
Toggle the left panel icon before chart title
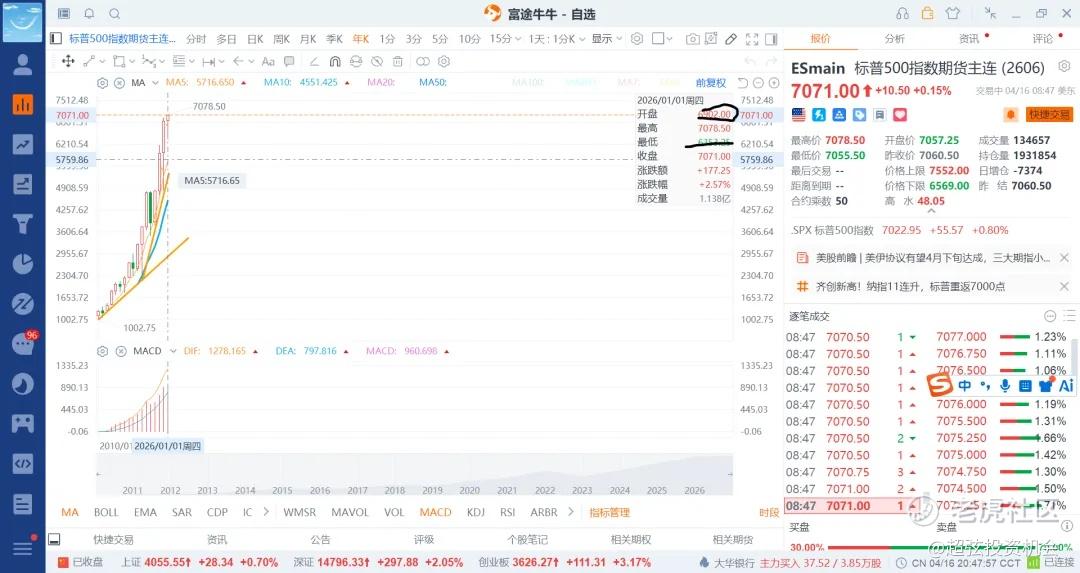coord(56,39)
